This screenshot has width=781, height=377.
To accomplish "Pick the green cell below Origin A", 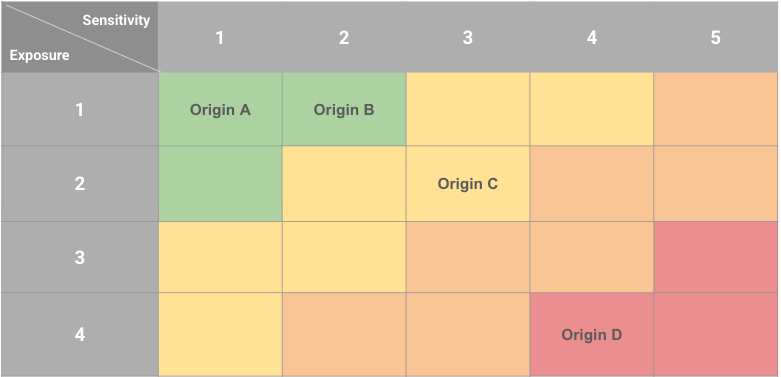I will click(x=220, y=184).
